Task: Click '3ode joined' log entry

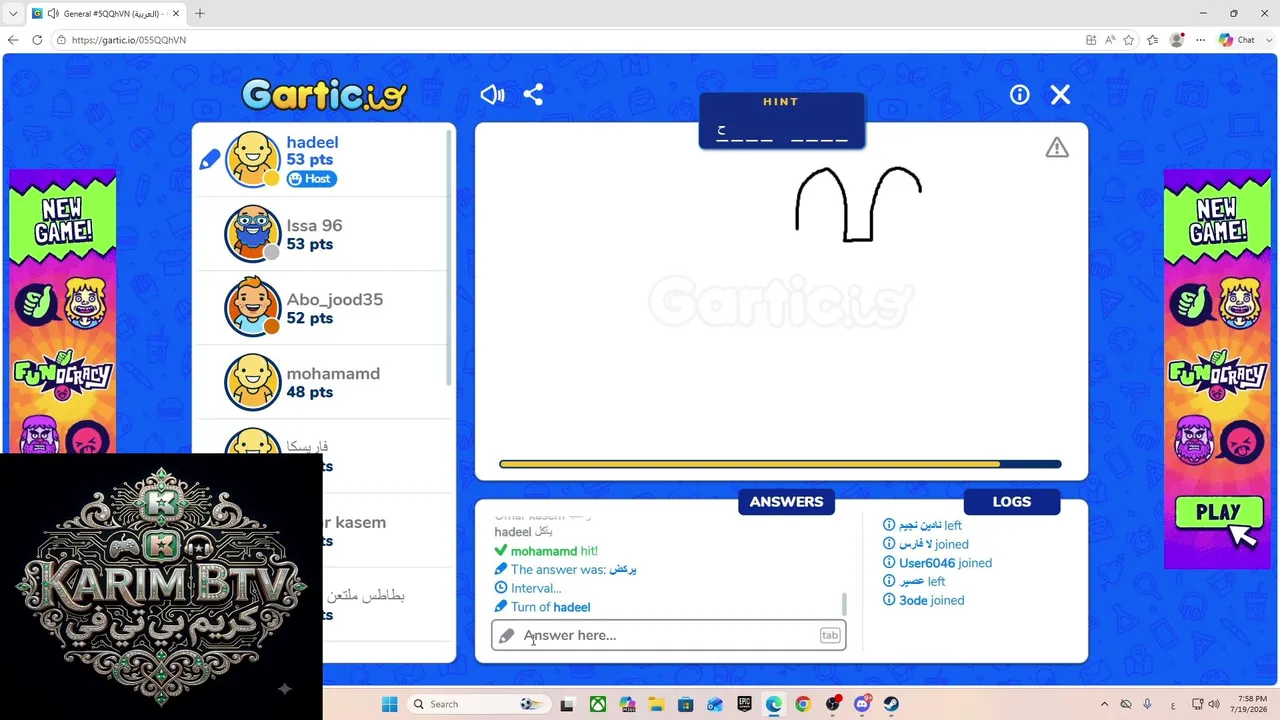Action: (x=931, y=600)
